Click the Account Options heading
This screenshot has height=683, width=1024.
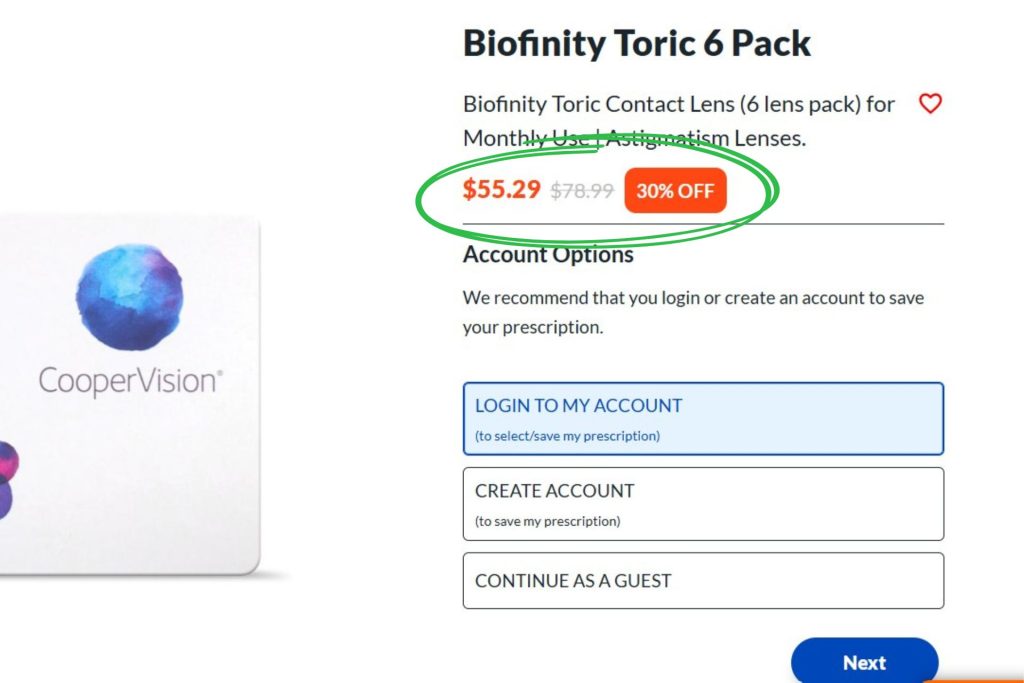[x=548, y=255]
